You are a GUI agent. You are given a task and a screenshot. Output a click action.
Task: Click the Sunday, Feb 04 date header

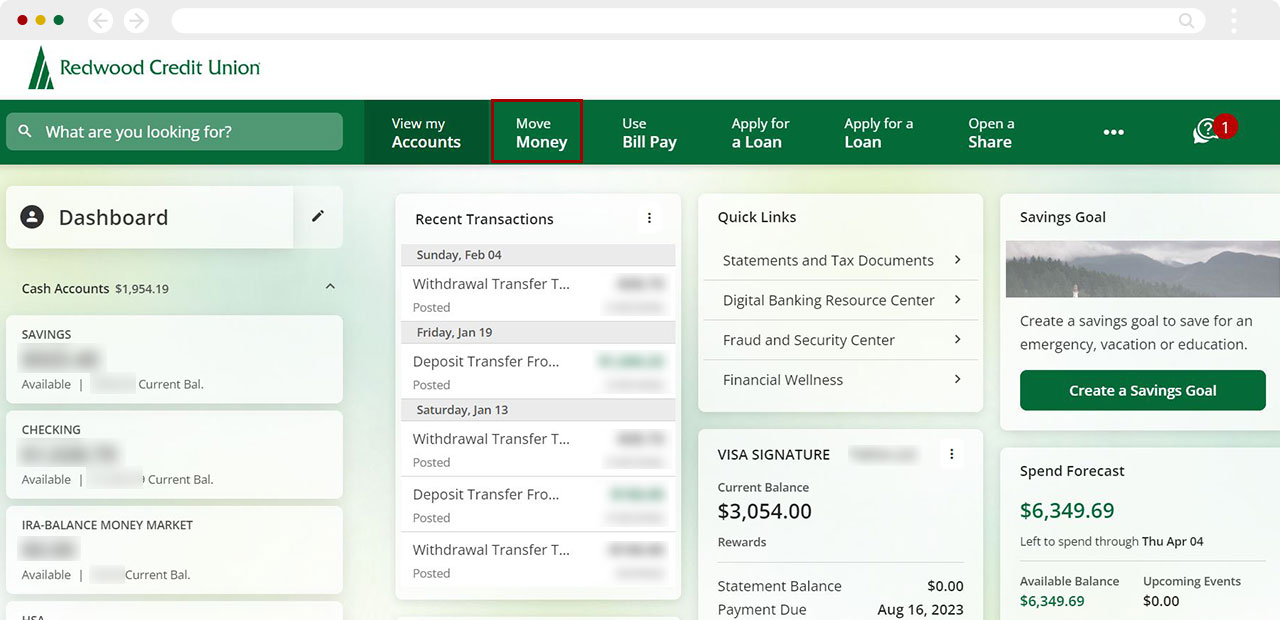click(x=538, y=254)
